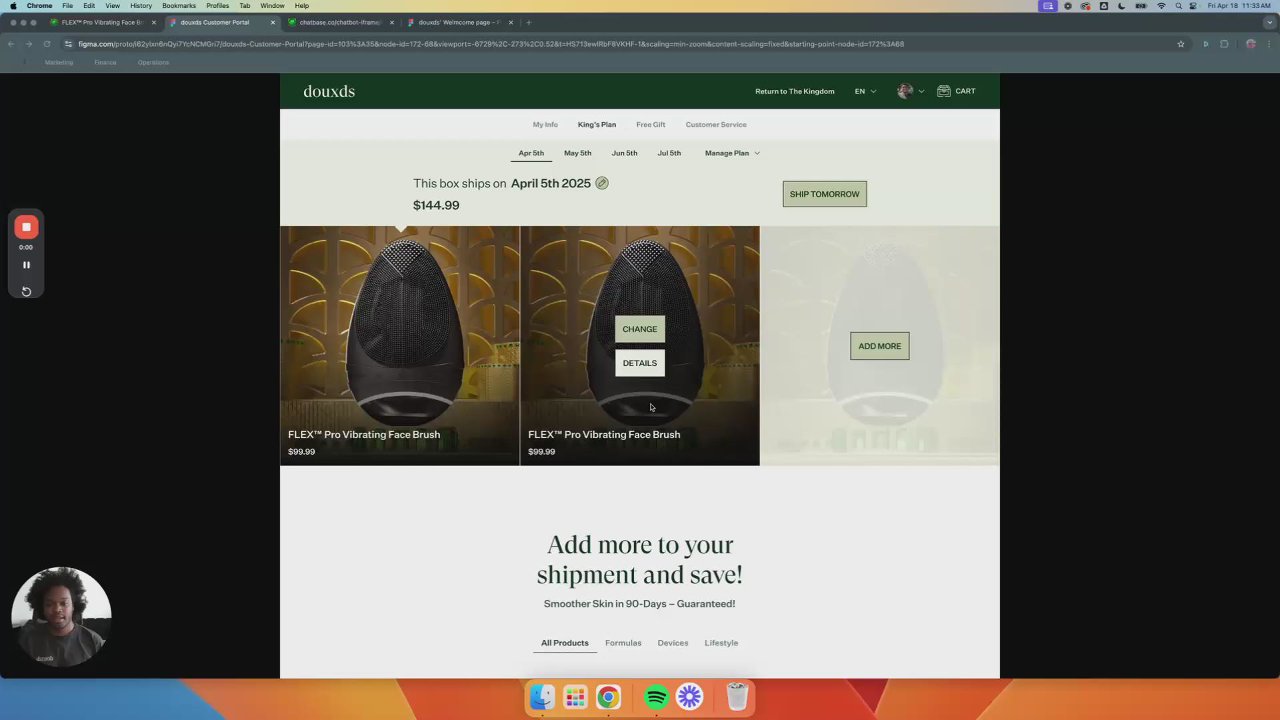Go to the douxds logo home

(x=329, y=91)
